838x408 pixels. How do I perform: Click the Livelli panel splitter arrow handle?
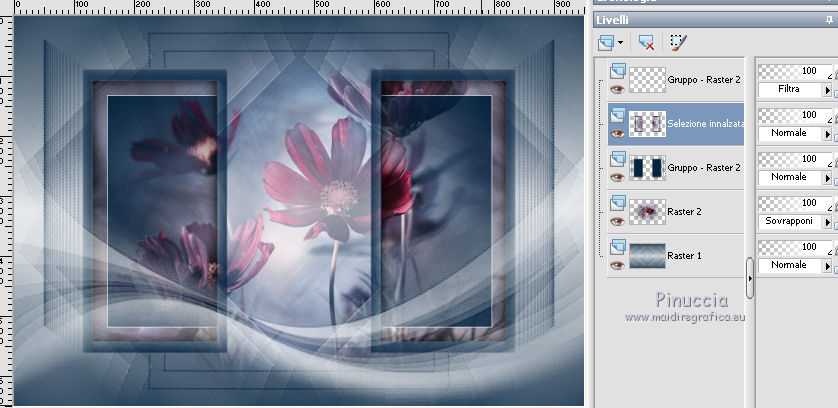750,278
